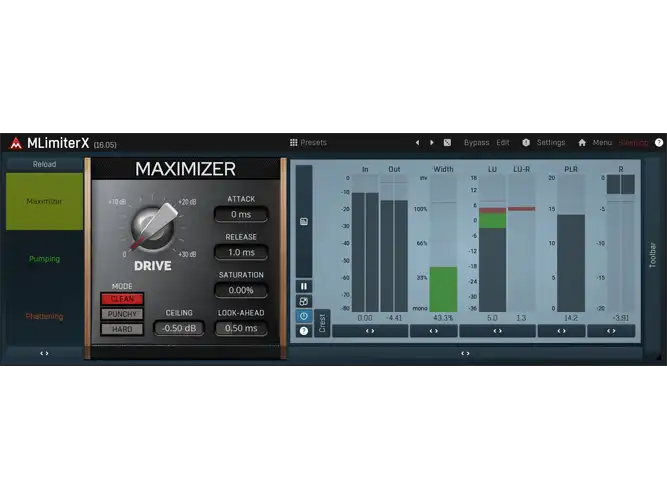The width and height of the screenshot is (667, 500).
Task: Click the PLR value 14.2
Action: (571, 318)
